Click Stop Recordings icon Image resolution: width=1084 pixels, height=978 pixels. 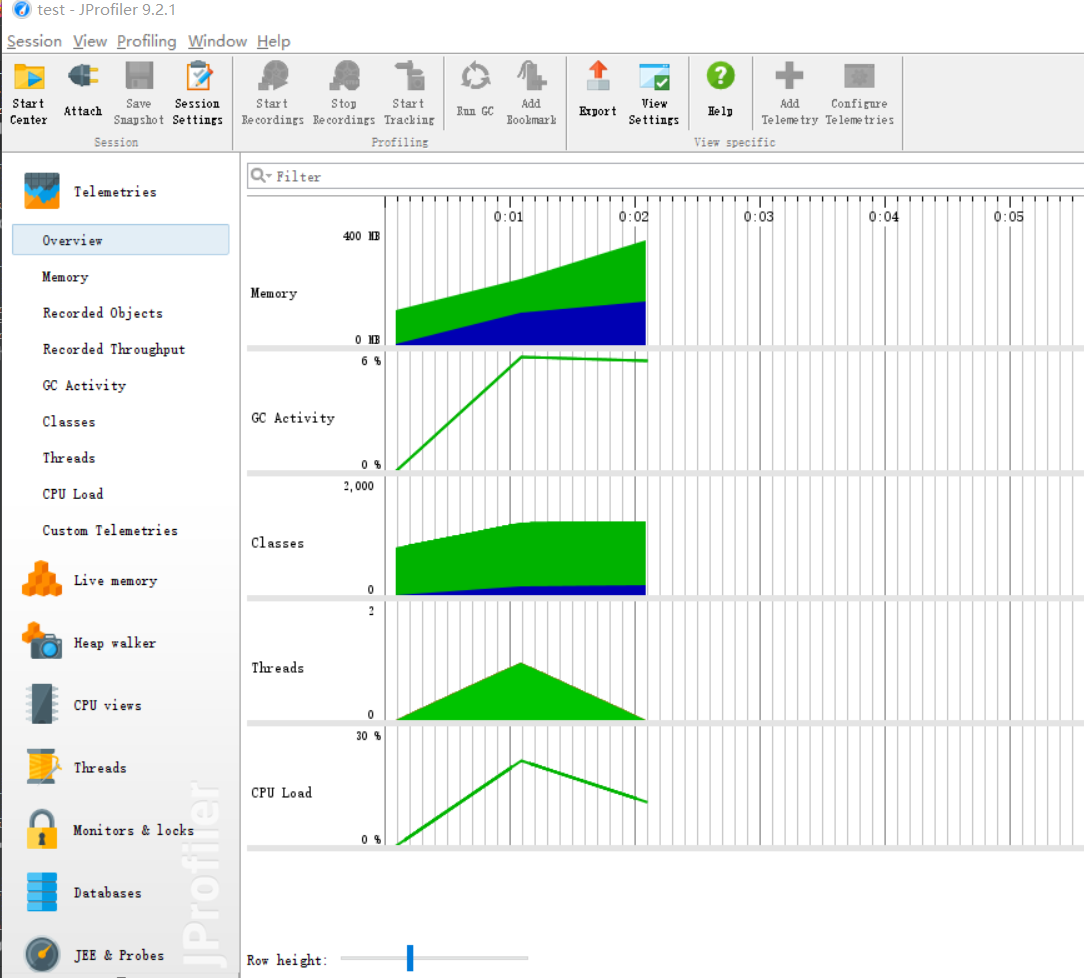tap(344, 76)
